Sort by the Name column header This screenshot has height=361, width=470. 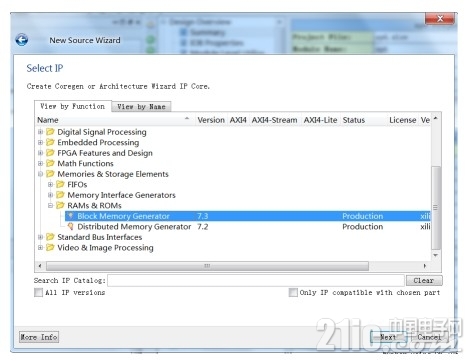(114, 120)
